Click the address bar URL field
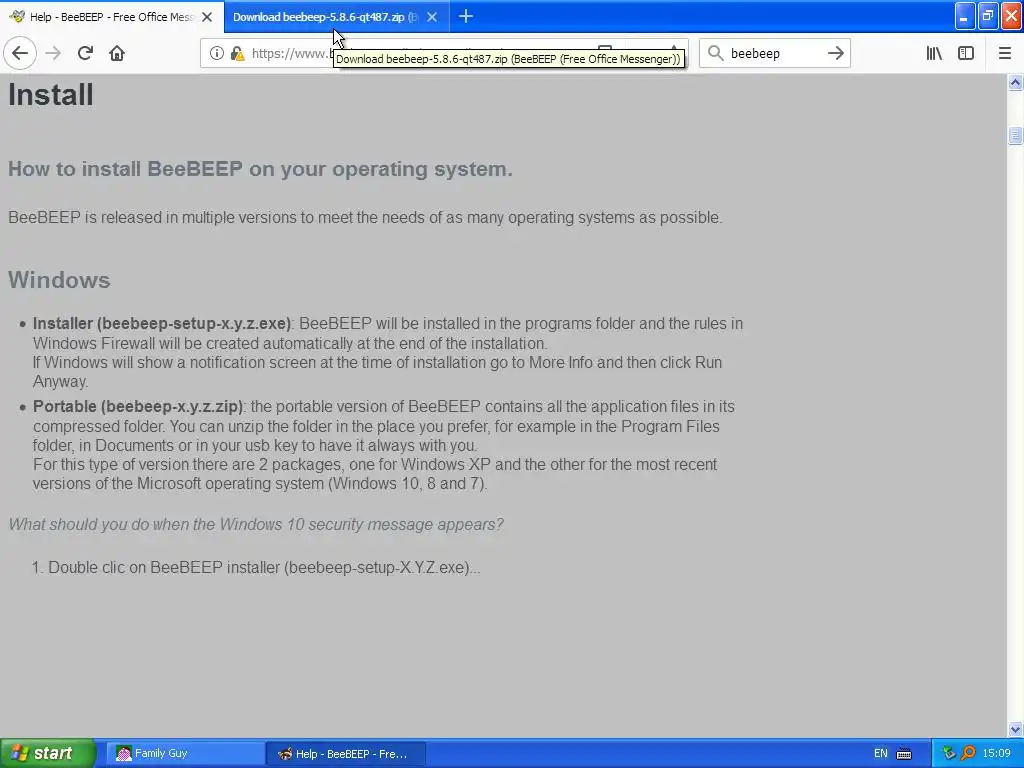The image size is (1024, 768). pos(444,53)
